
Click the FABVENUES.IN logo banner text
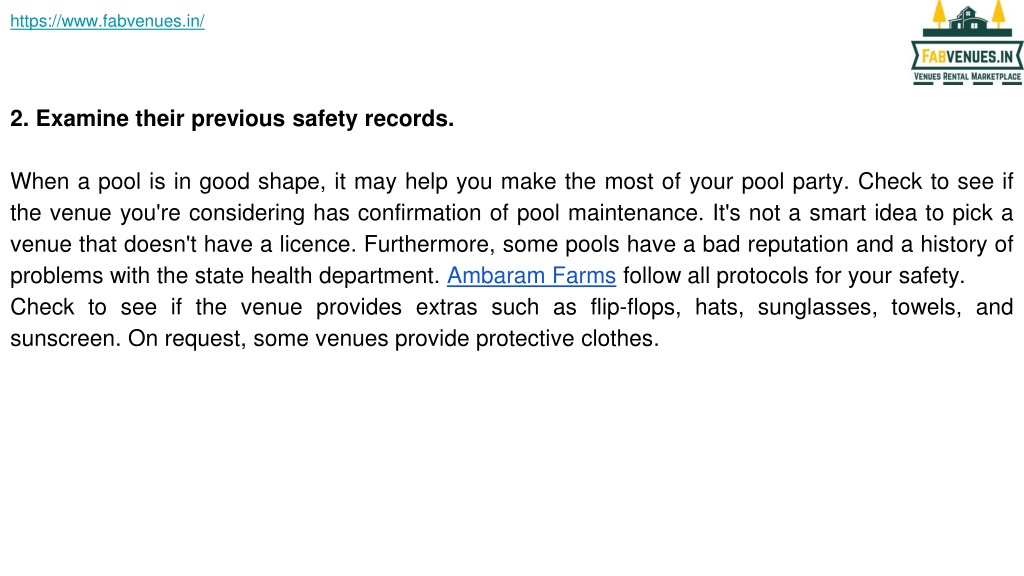[x=967, y=57]
